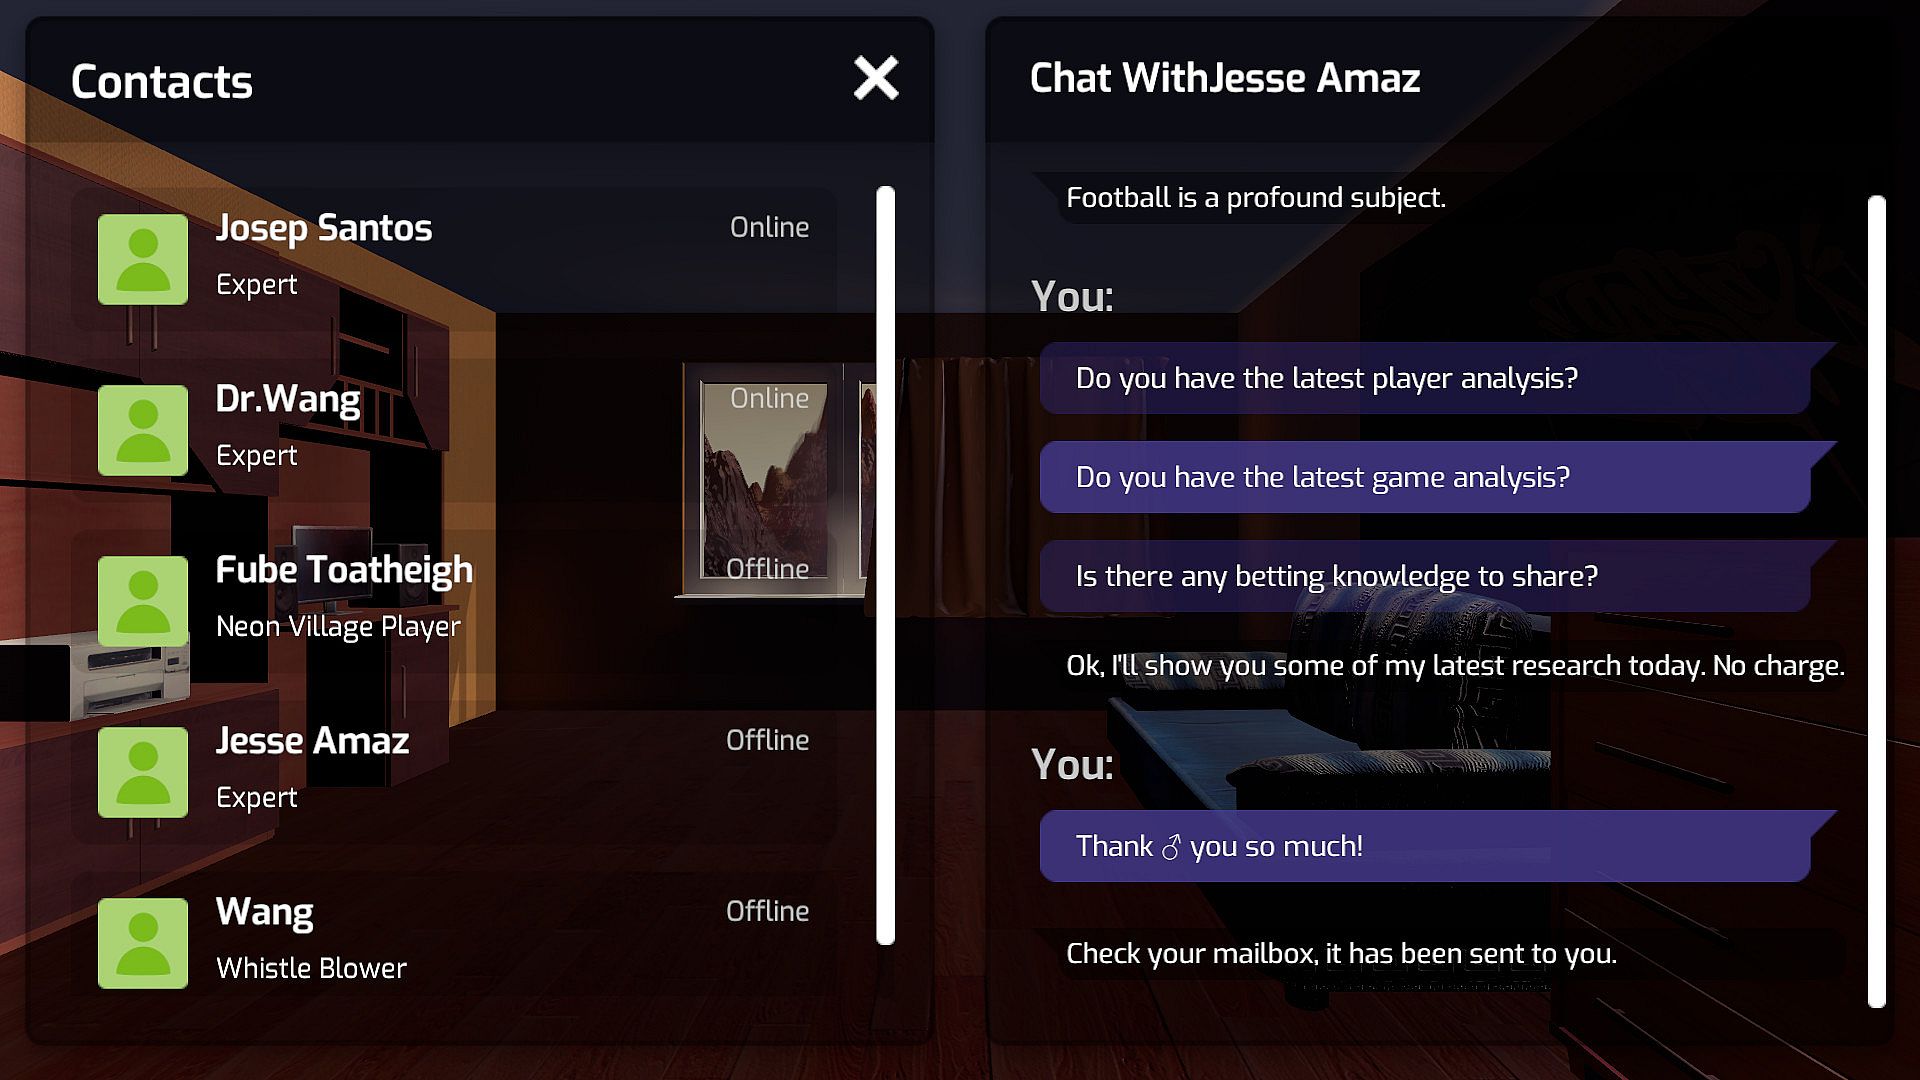1920x1080 pixels.
Task: Select Jesse Amaz in contacts list
Action: point(312,741)
